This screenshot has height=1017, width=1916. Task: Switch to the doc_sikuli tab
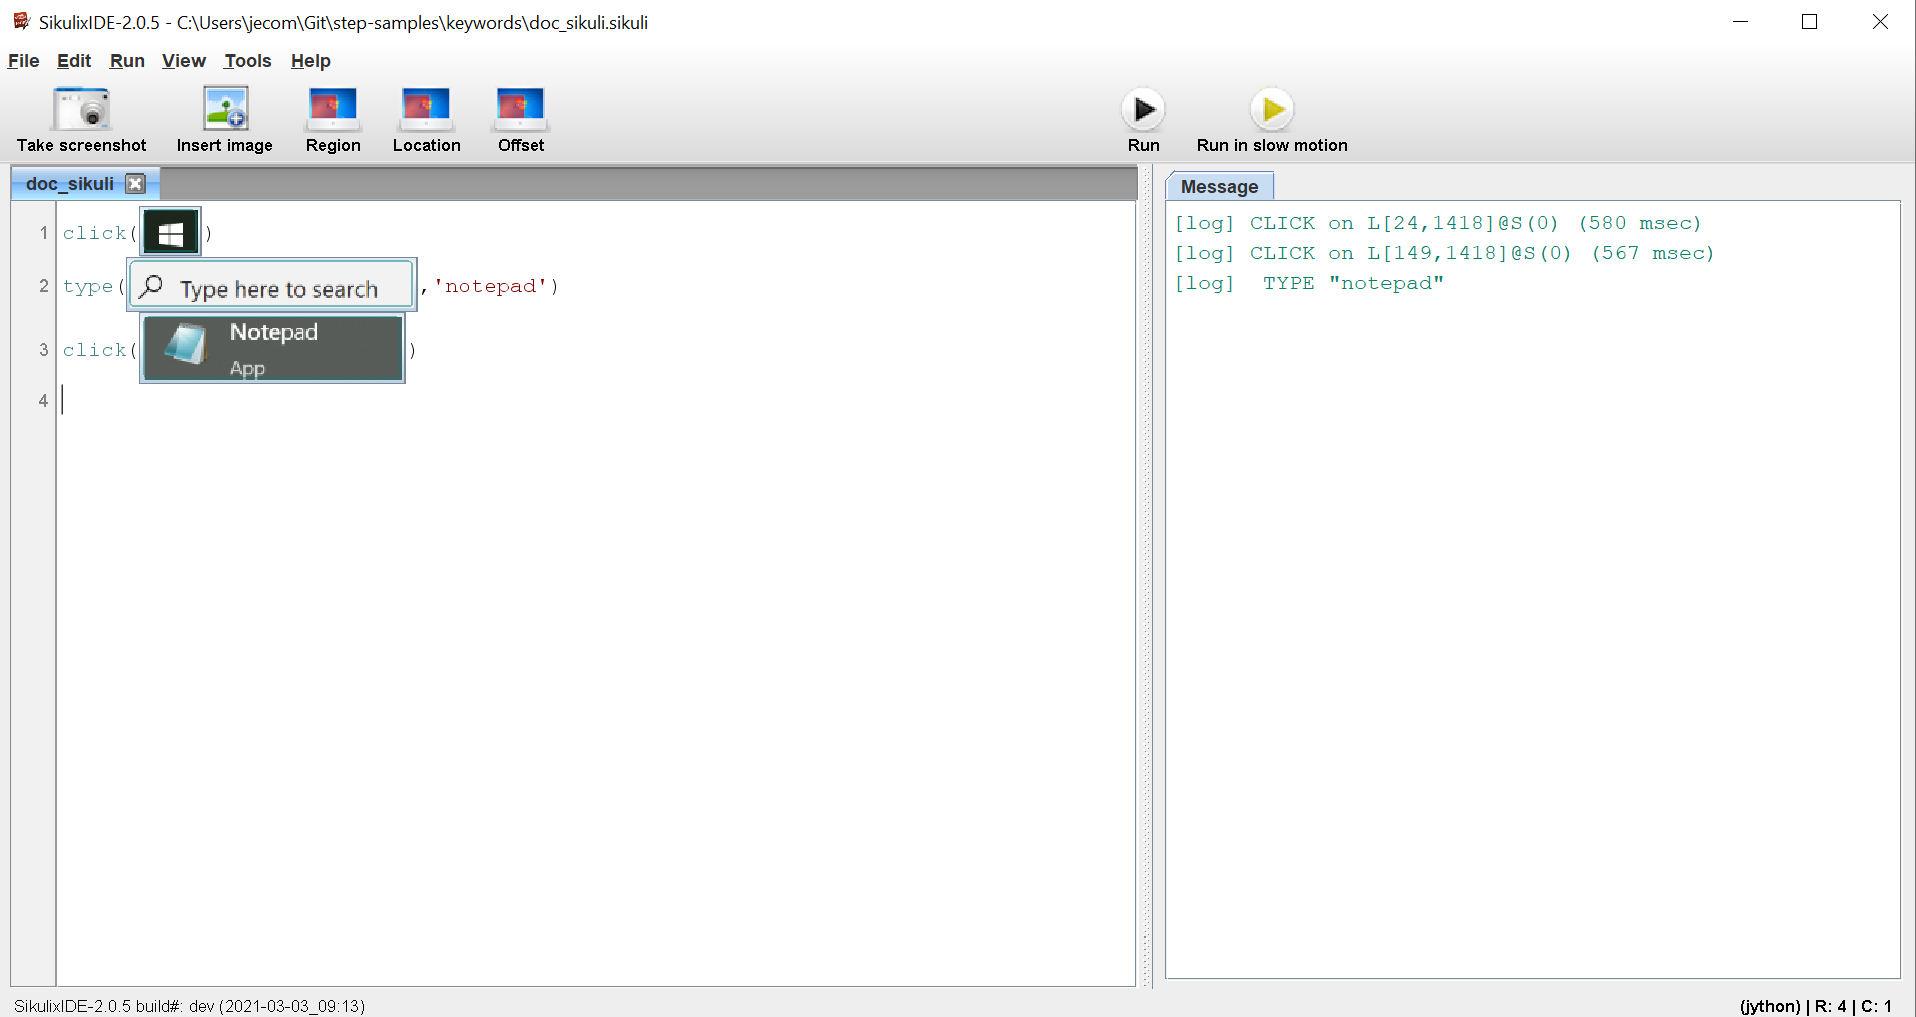(68, 183)
